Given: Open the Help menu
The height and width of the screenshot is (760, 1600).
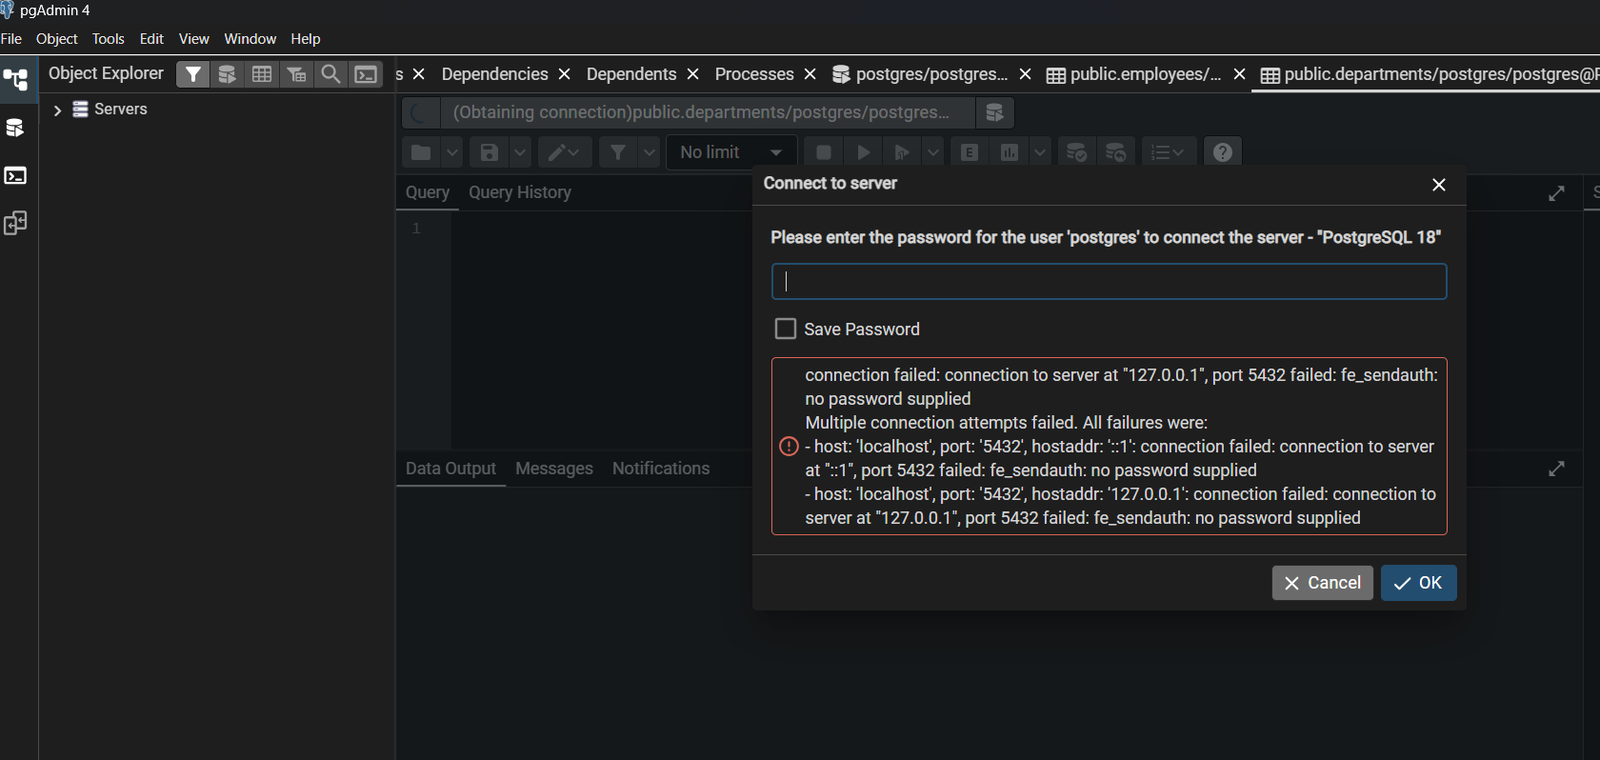Looking at the screenshot, I should (x=306, y=39).
